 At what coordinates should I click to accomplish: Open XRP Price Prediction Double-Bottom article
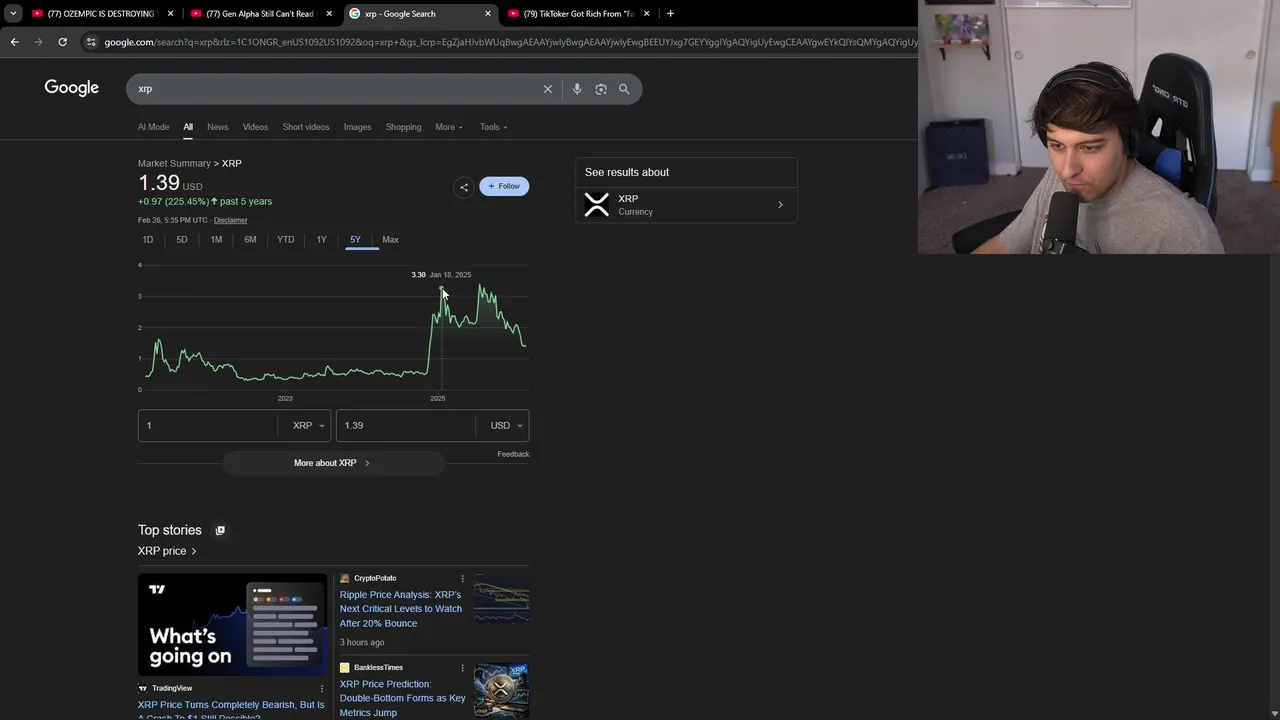(x=402, y=698)
